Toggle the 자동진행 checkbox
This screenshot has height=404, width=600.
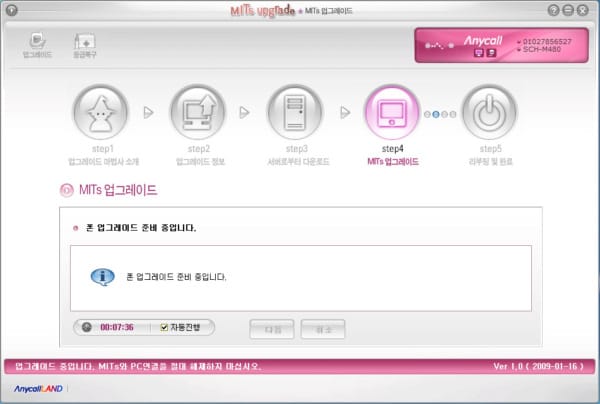[164, 327]
